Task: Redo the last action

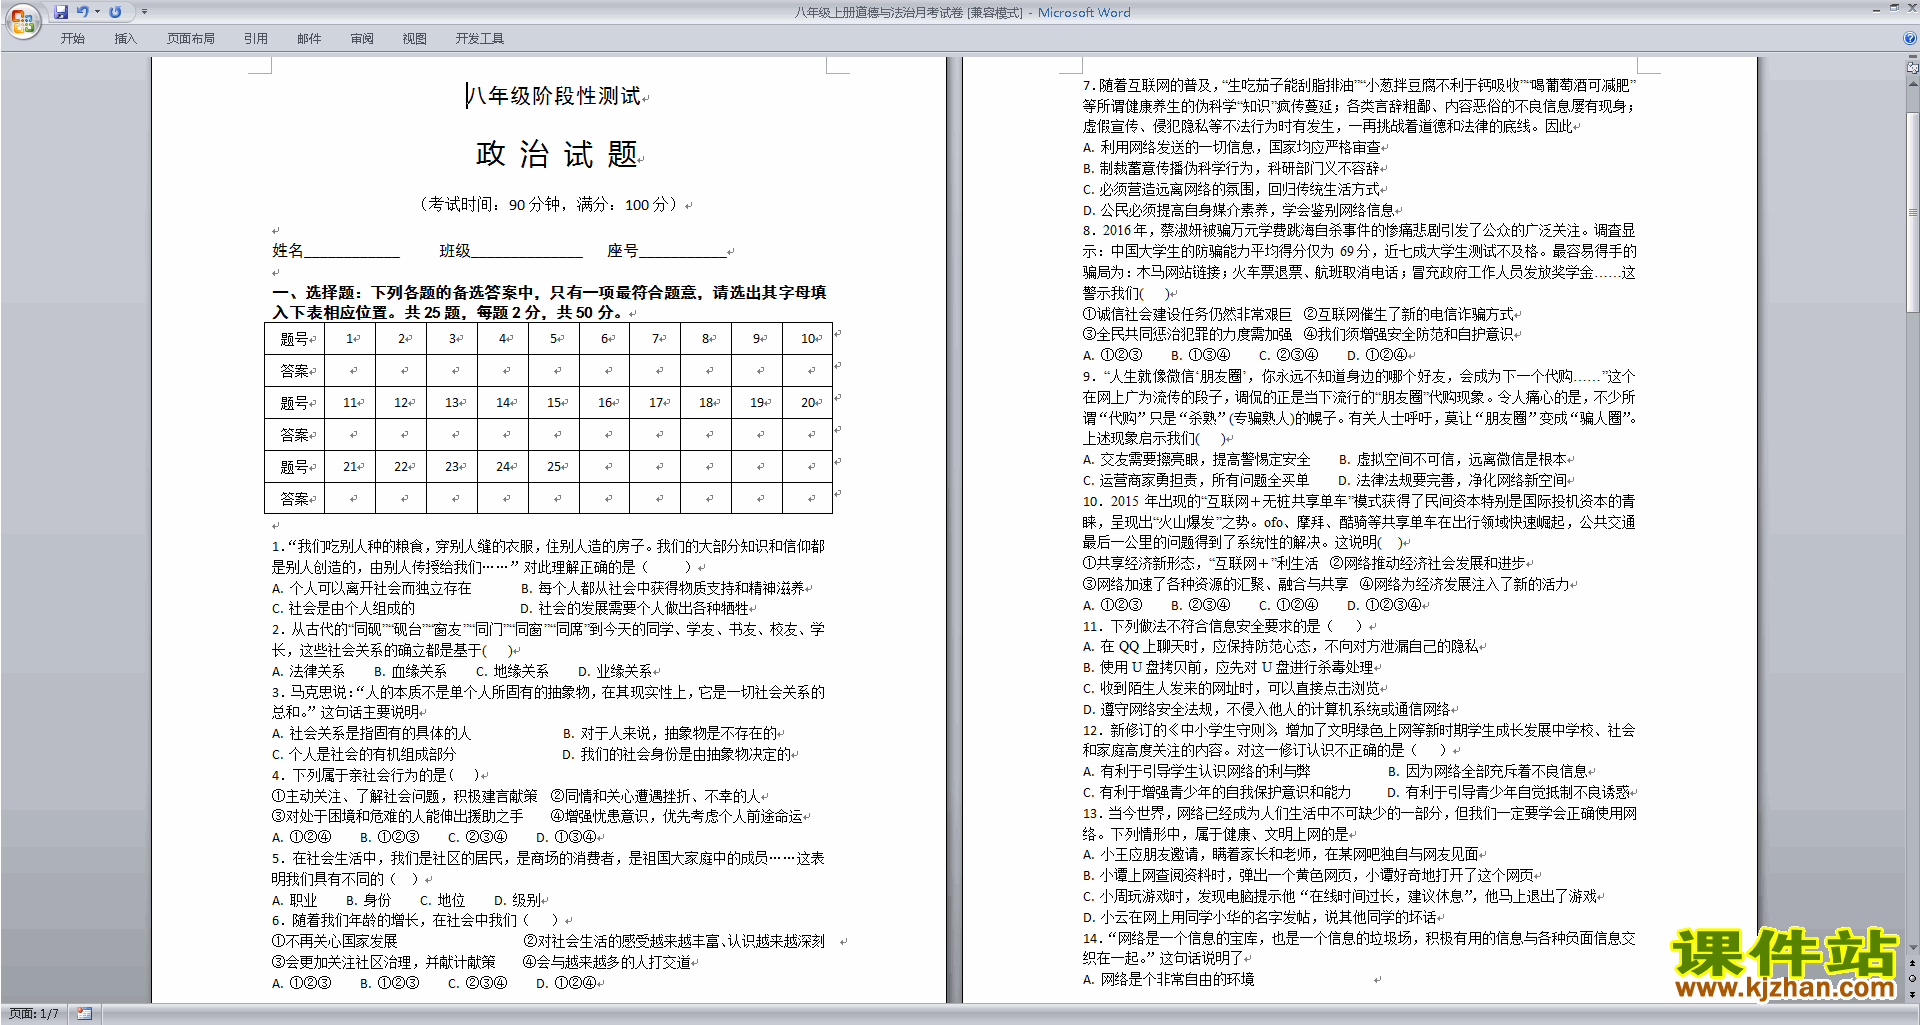Action: 115,12
